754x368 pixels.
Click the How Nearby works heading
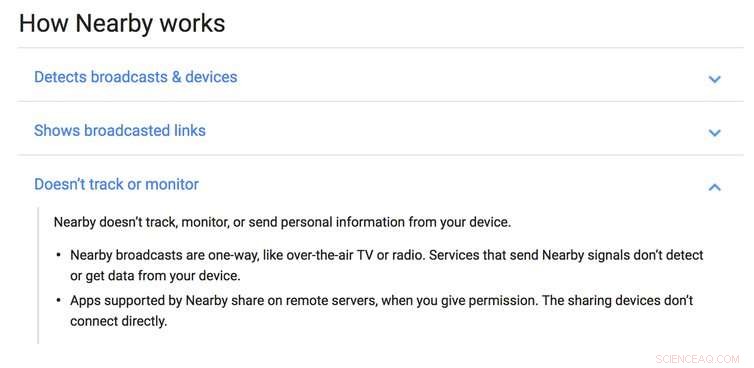pyautogui.click(x=122, y=23)
